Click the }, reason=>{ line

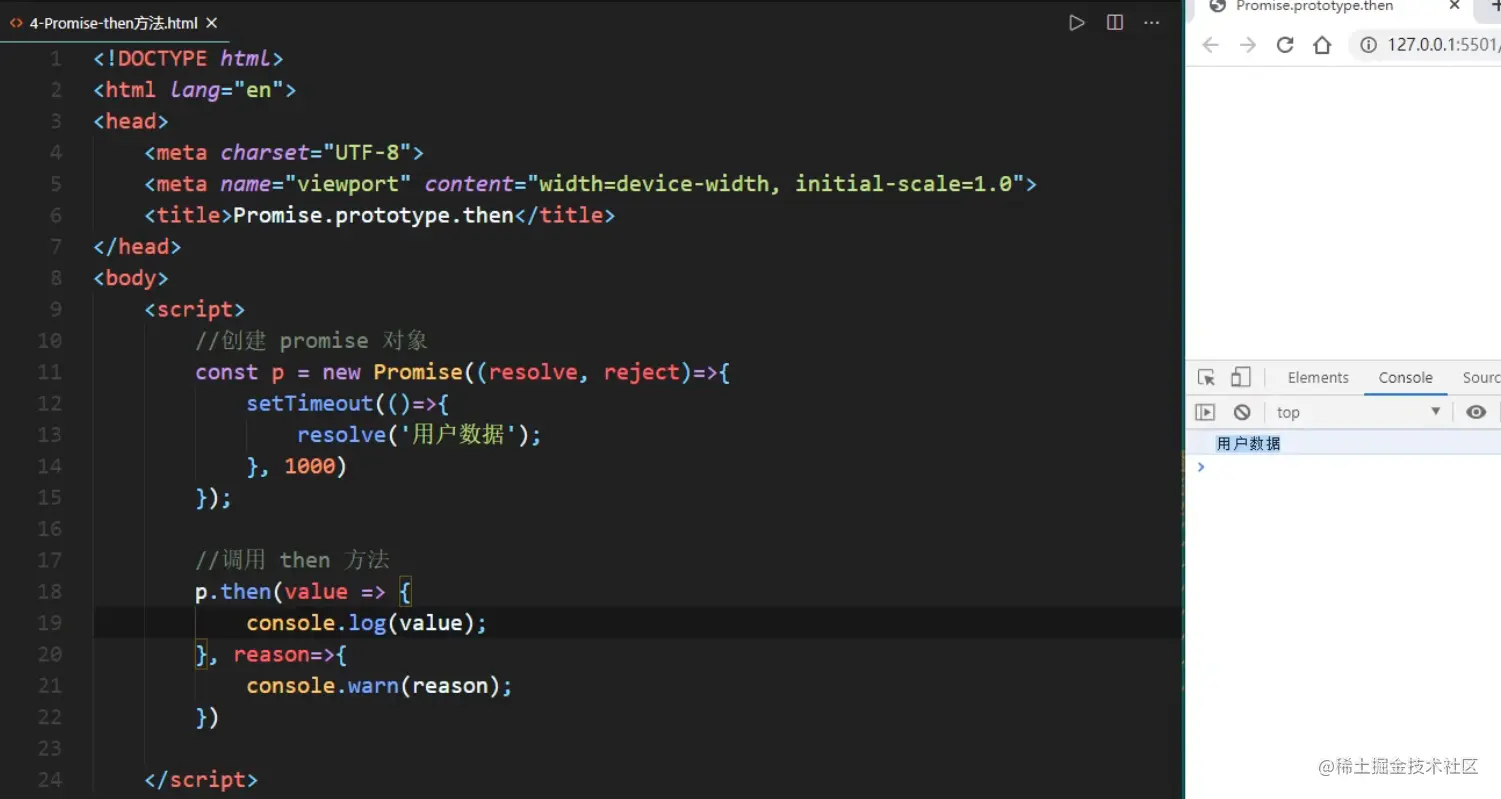271,654
